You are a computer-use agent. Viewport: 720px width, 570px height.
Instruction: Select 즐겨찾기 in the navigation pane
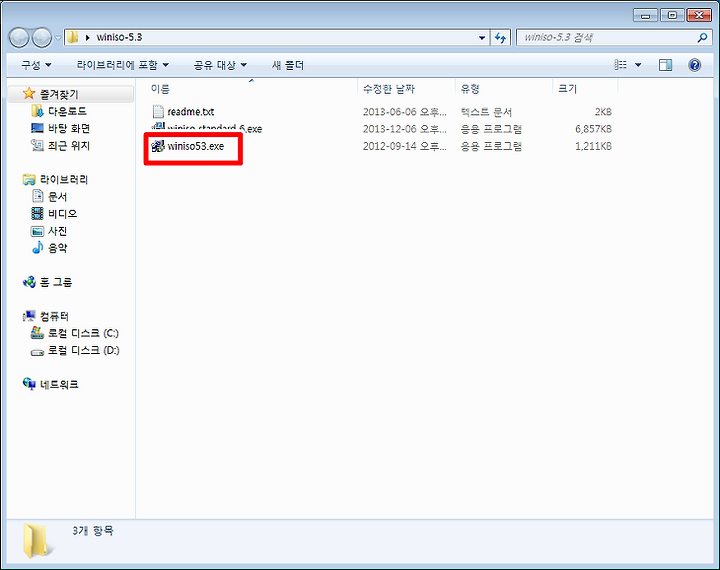[x=59, y=94]
